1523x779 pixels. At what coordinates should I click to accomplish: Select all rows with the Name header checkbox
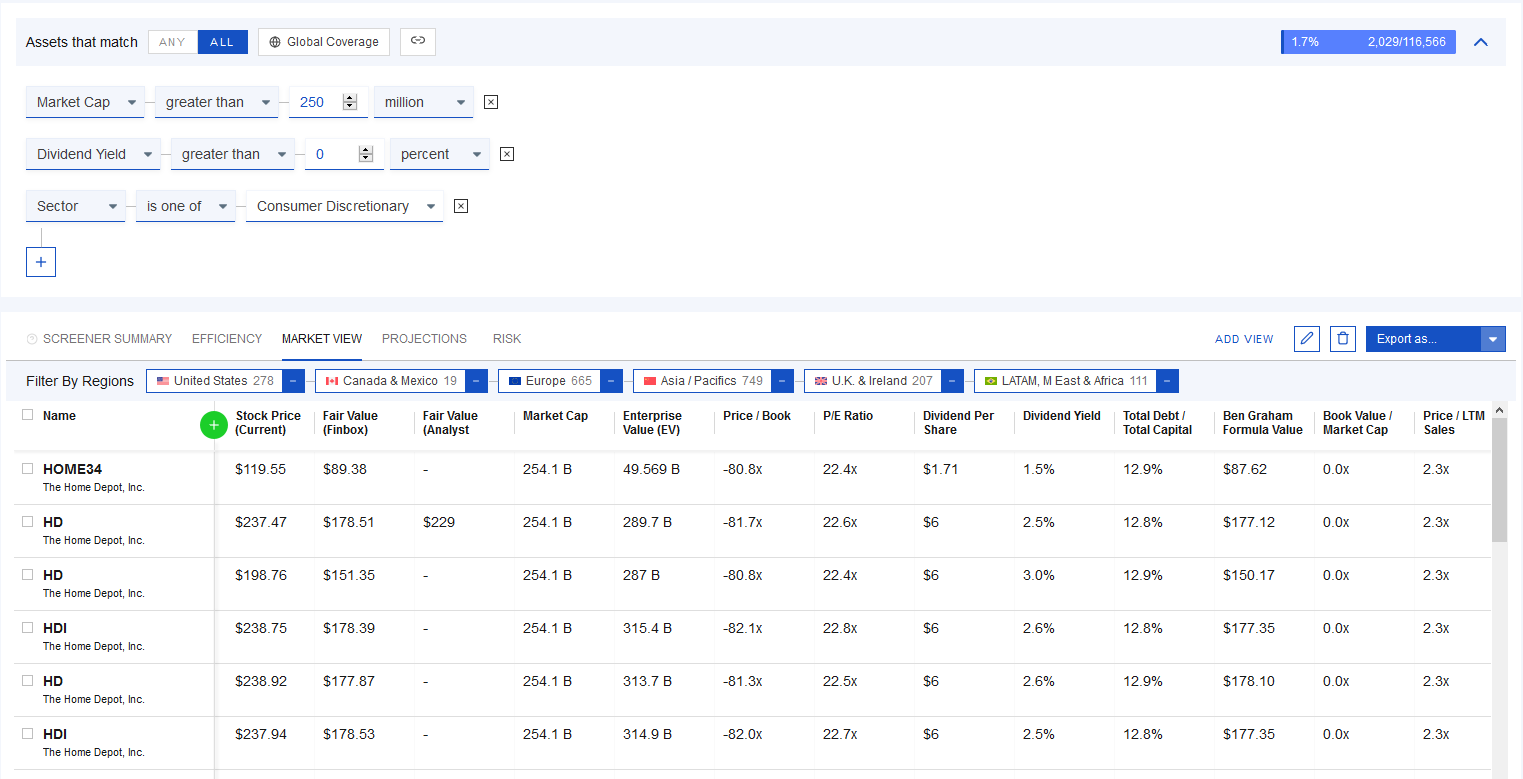(28, 415)
